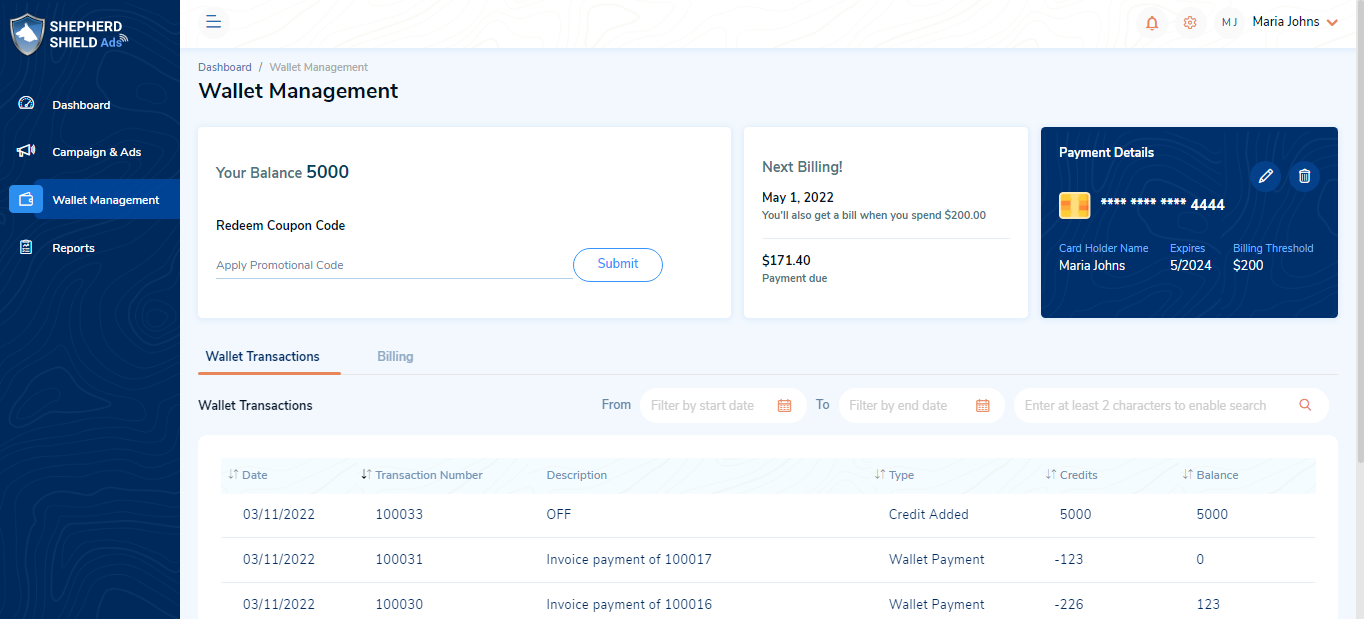Viewport: 1364px width, 619px height.
Task: Sort transactions by Date column
Action: click(x=248, y=475)
